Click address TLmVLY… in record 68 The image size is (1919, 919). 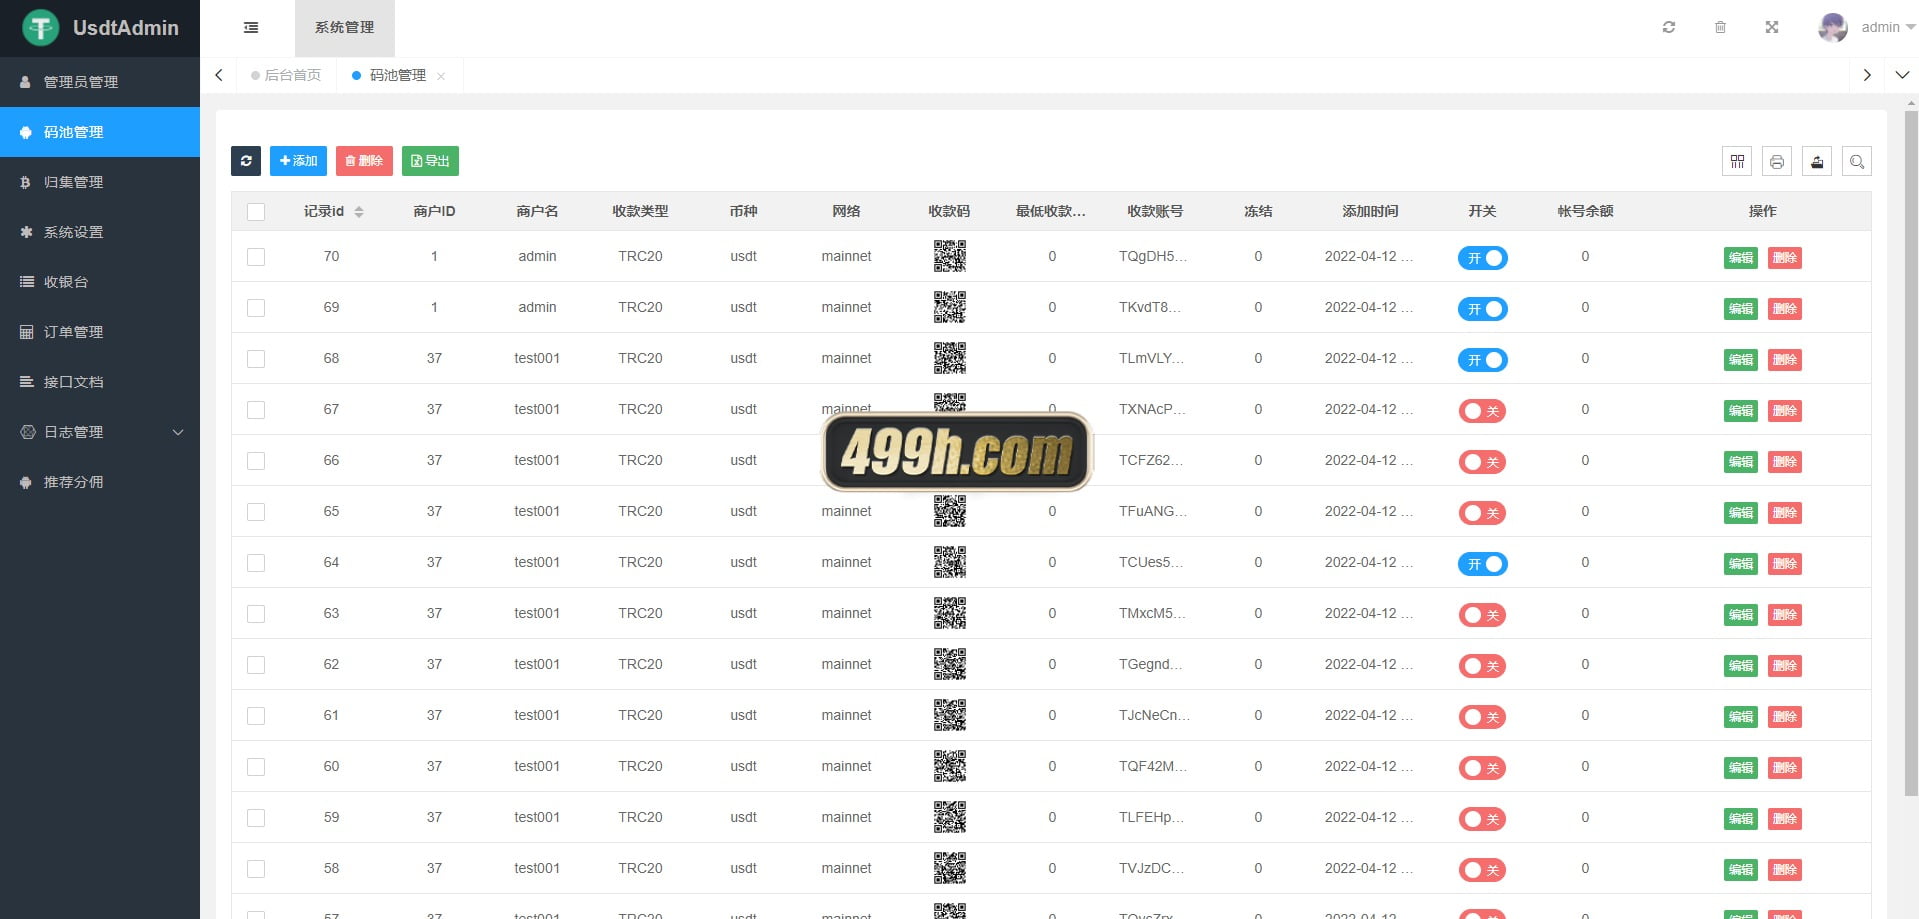(1151, 358)
